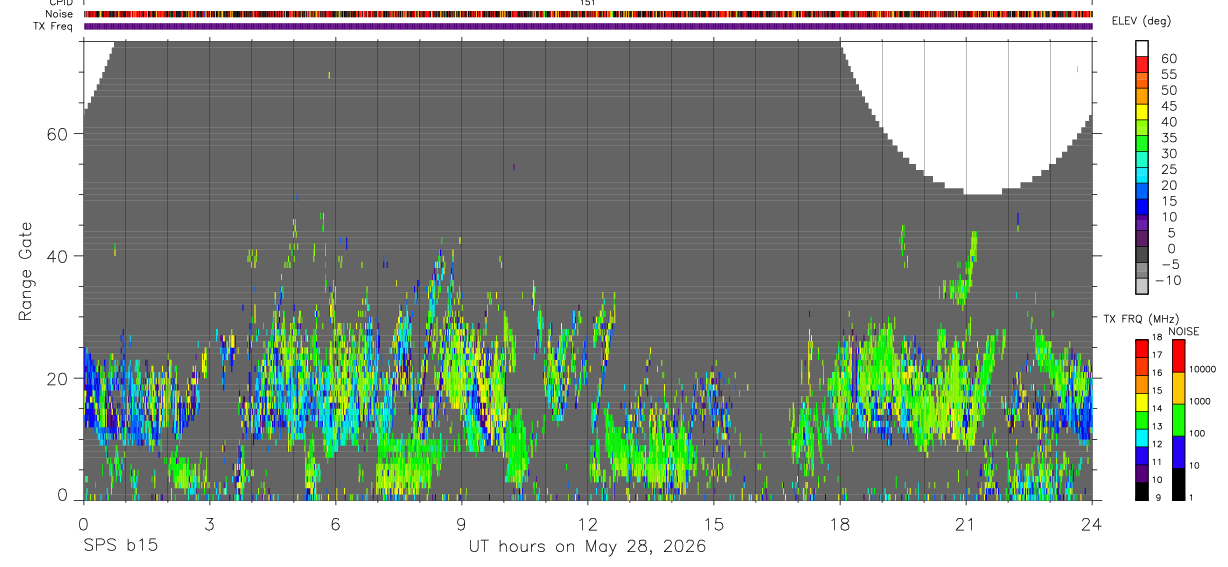Click the purple TX Freq strip above the plot
1228x567 pixels.
(x=588, y=26)
